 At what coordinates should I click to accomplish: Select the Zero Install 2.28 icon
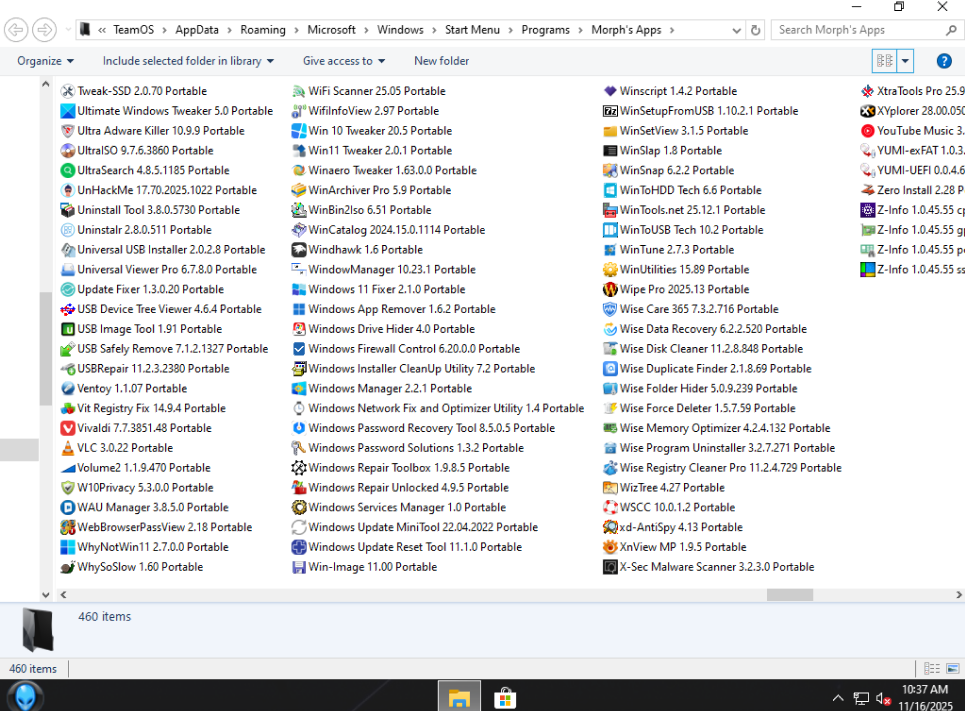tap(867, 190)
